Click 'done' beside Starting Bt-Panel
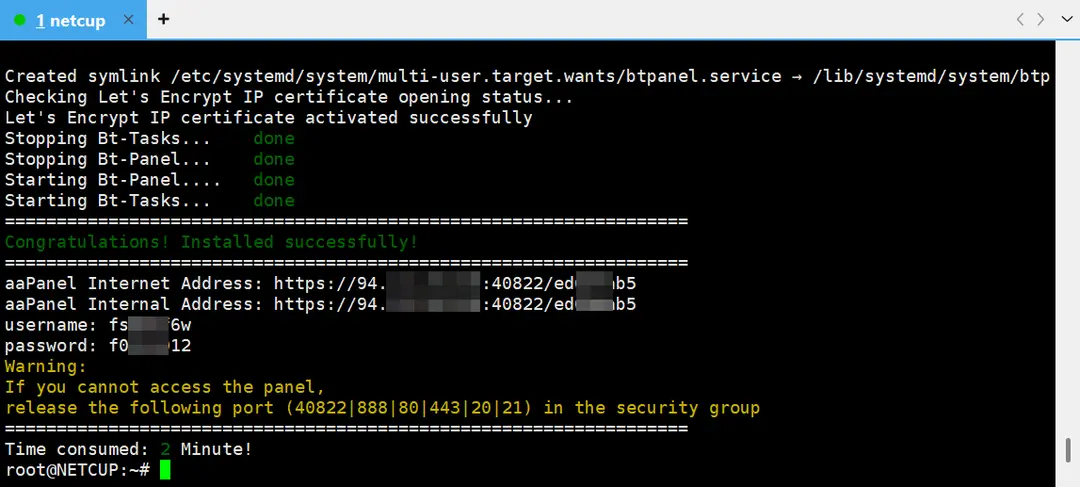Screen dimensions: 1080x487 click(273, 180)
